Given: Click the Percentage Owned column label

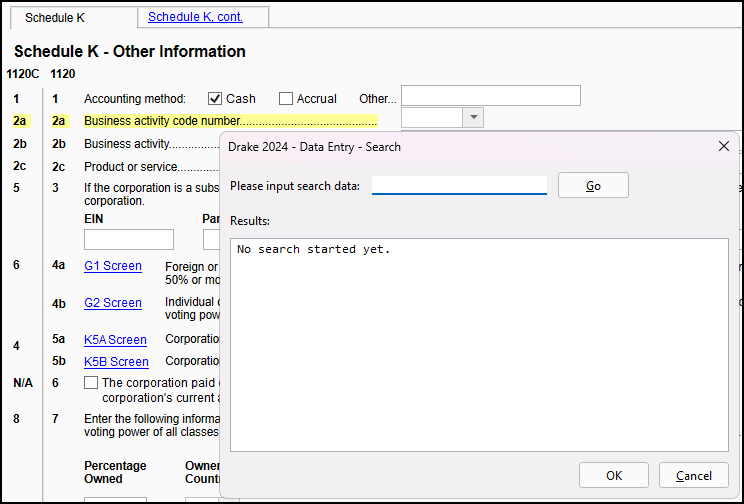Looking at the screenshot, I should coord(115,472).
